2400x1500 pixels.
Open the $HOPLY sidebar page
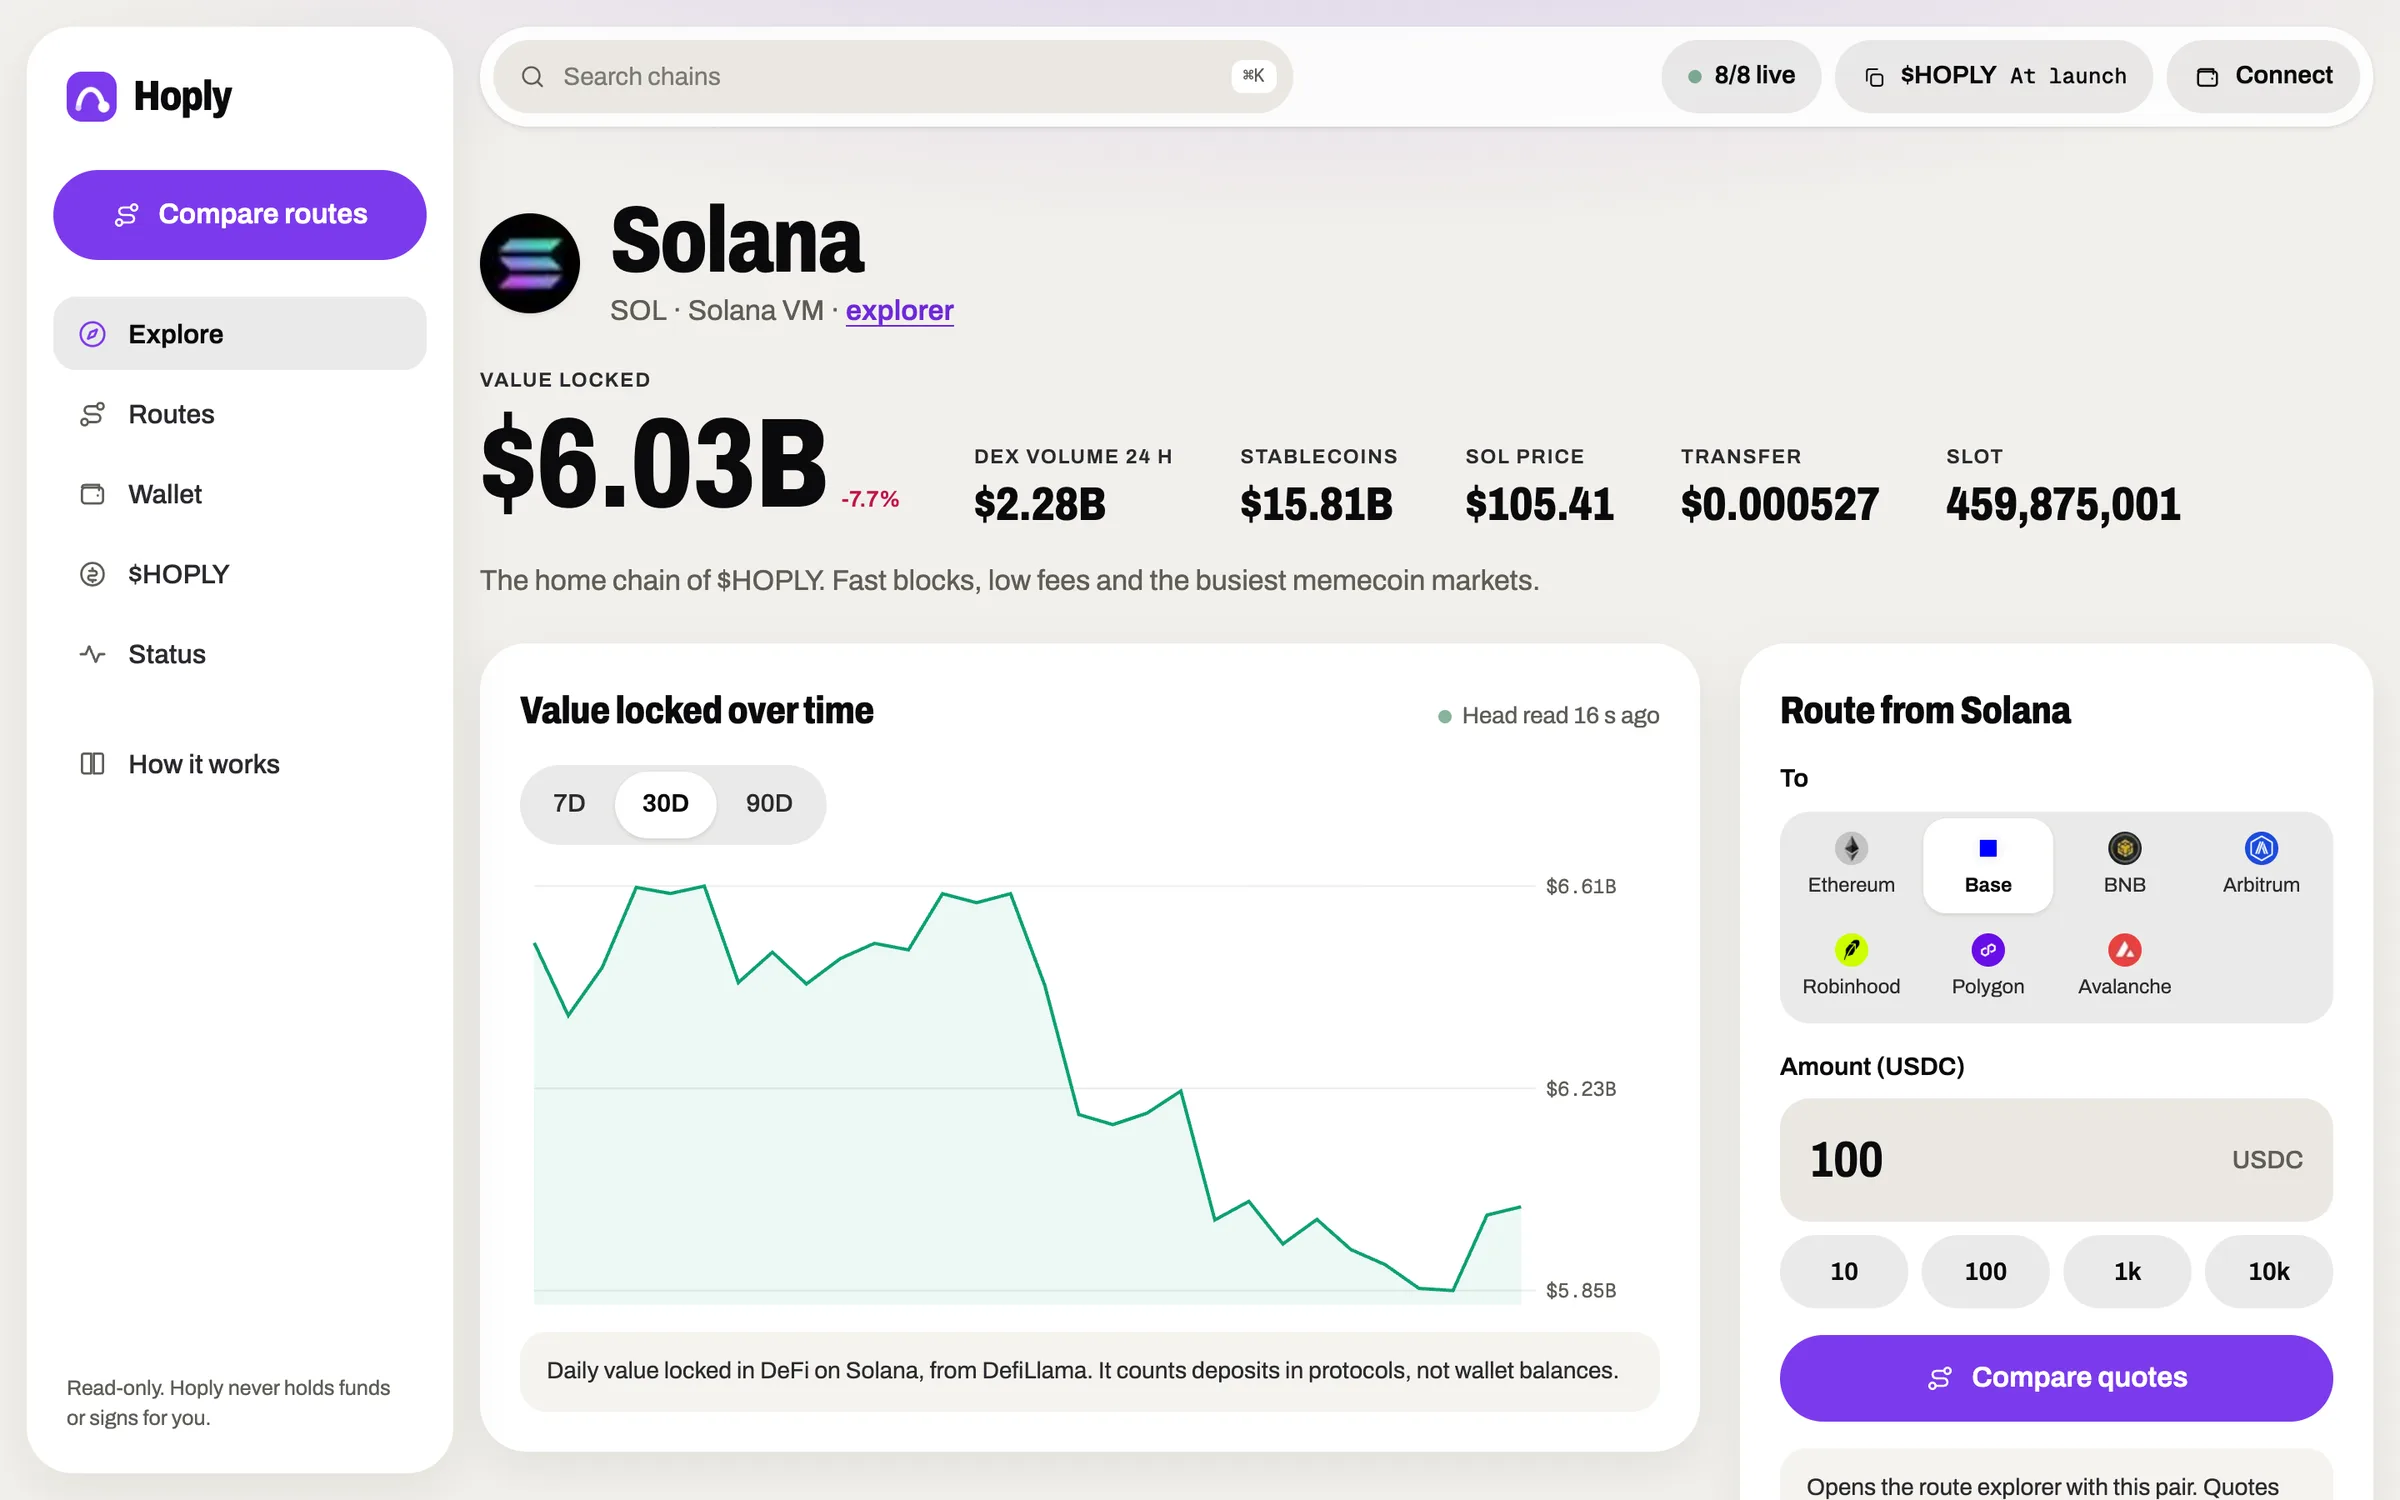pyautogui.click(x=240, y=574)
